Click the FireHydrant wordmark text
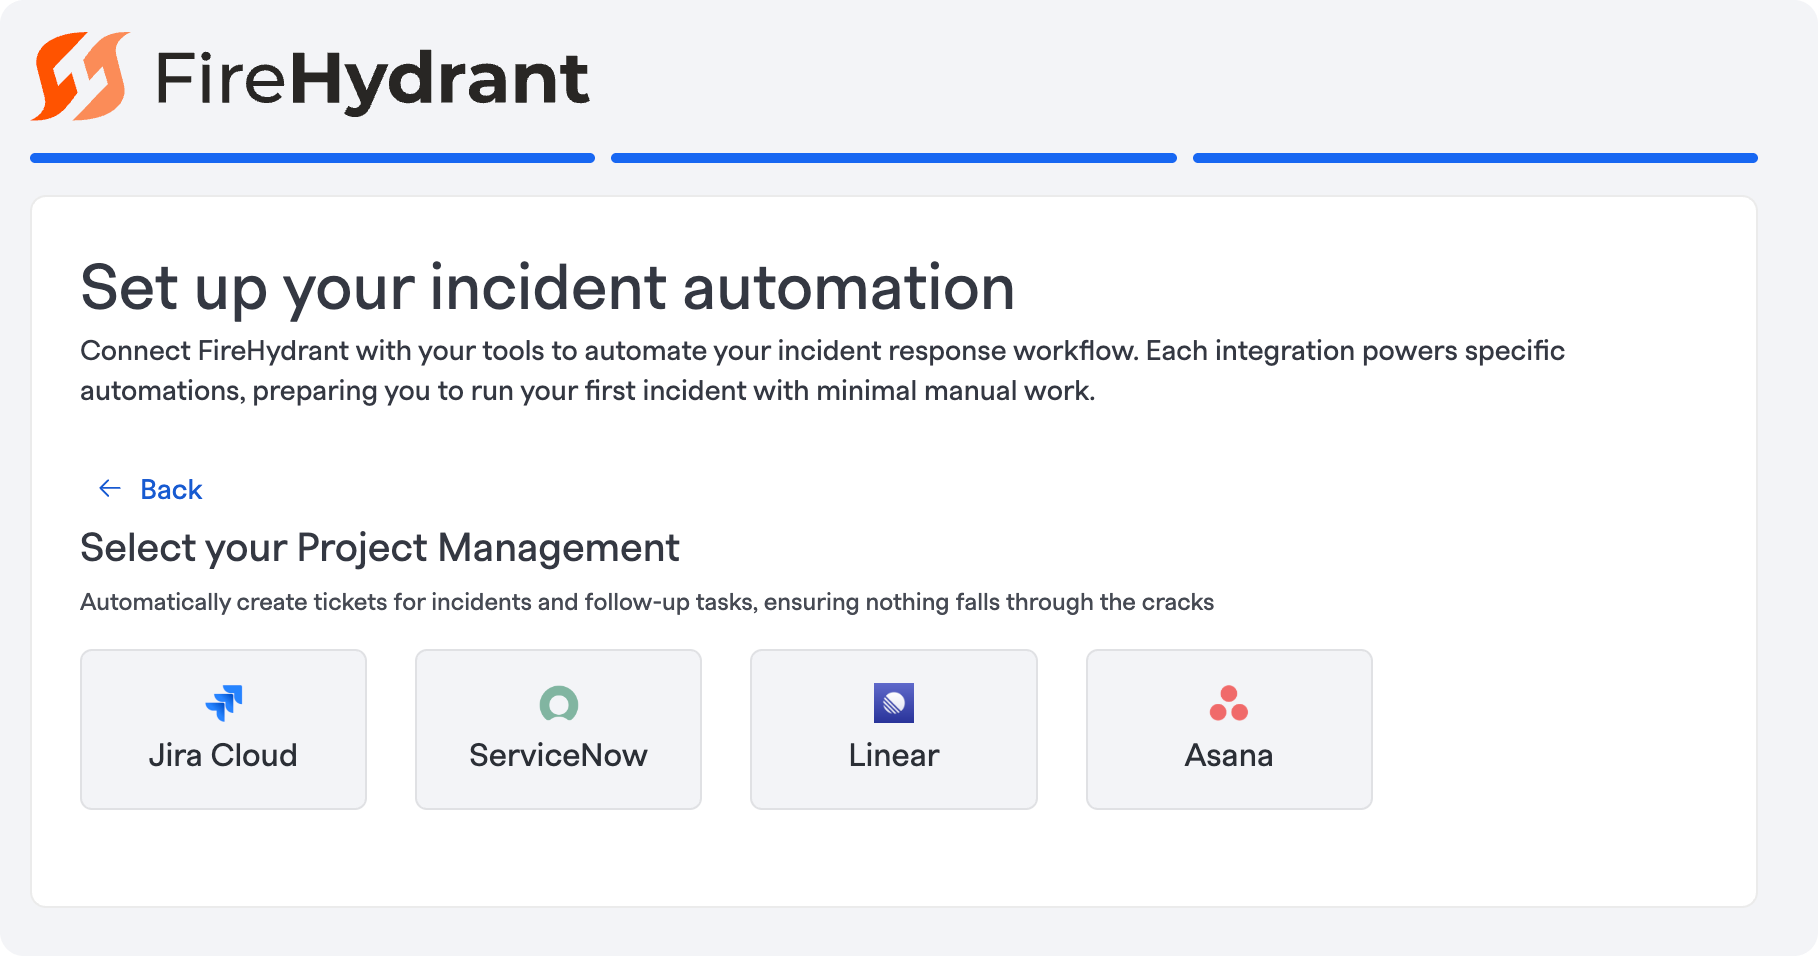This screenshot has width=1818, height=956. click(372, 80)
